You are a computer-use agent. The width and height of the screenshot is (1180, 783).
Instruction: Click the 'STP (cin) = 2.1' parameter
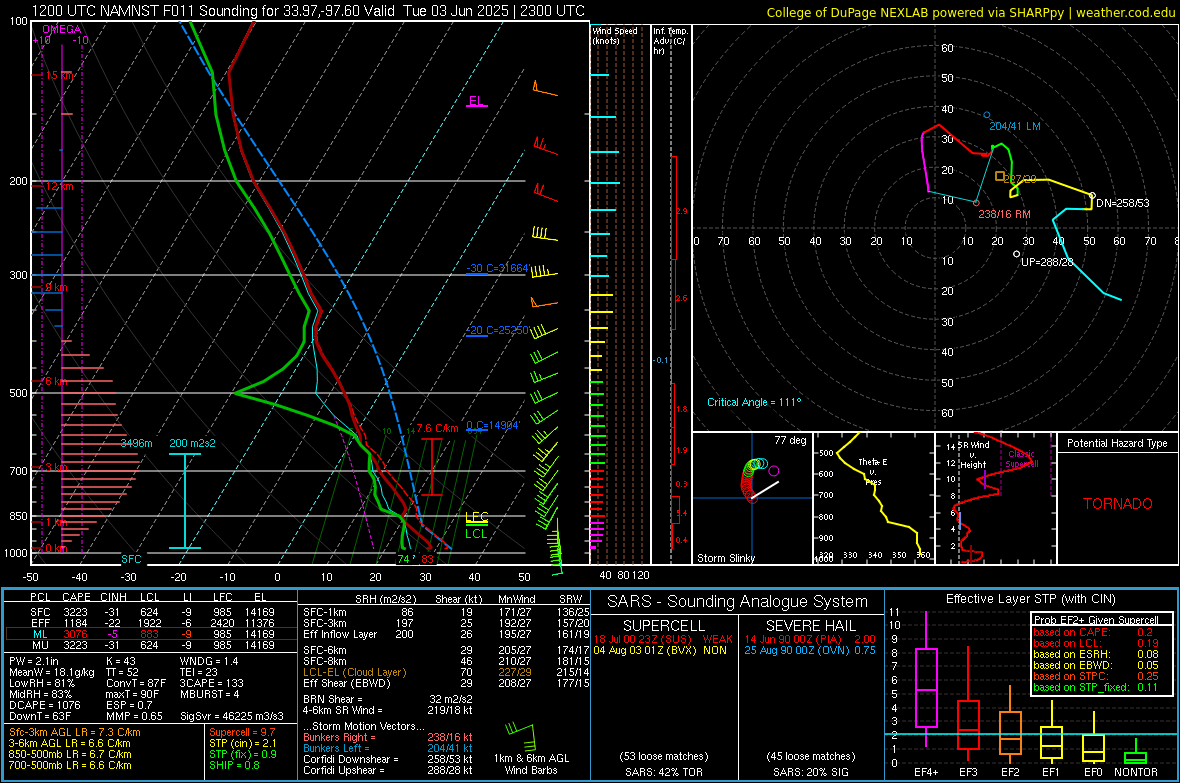243,743
